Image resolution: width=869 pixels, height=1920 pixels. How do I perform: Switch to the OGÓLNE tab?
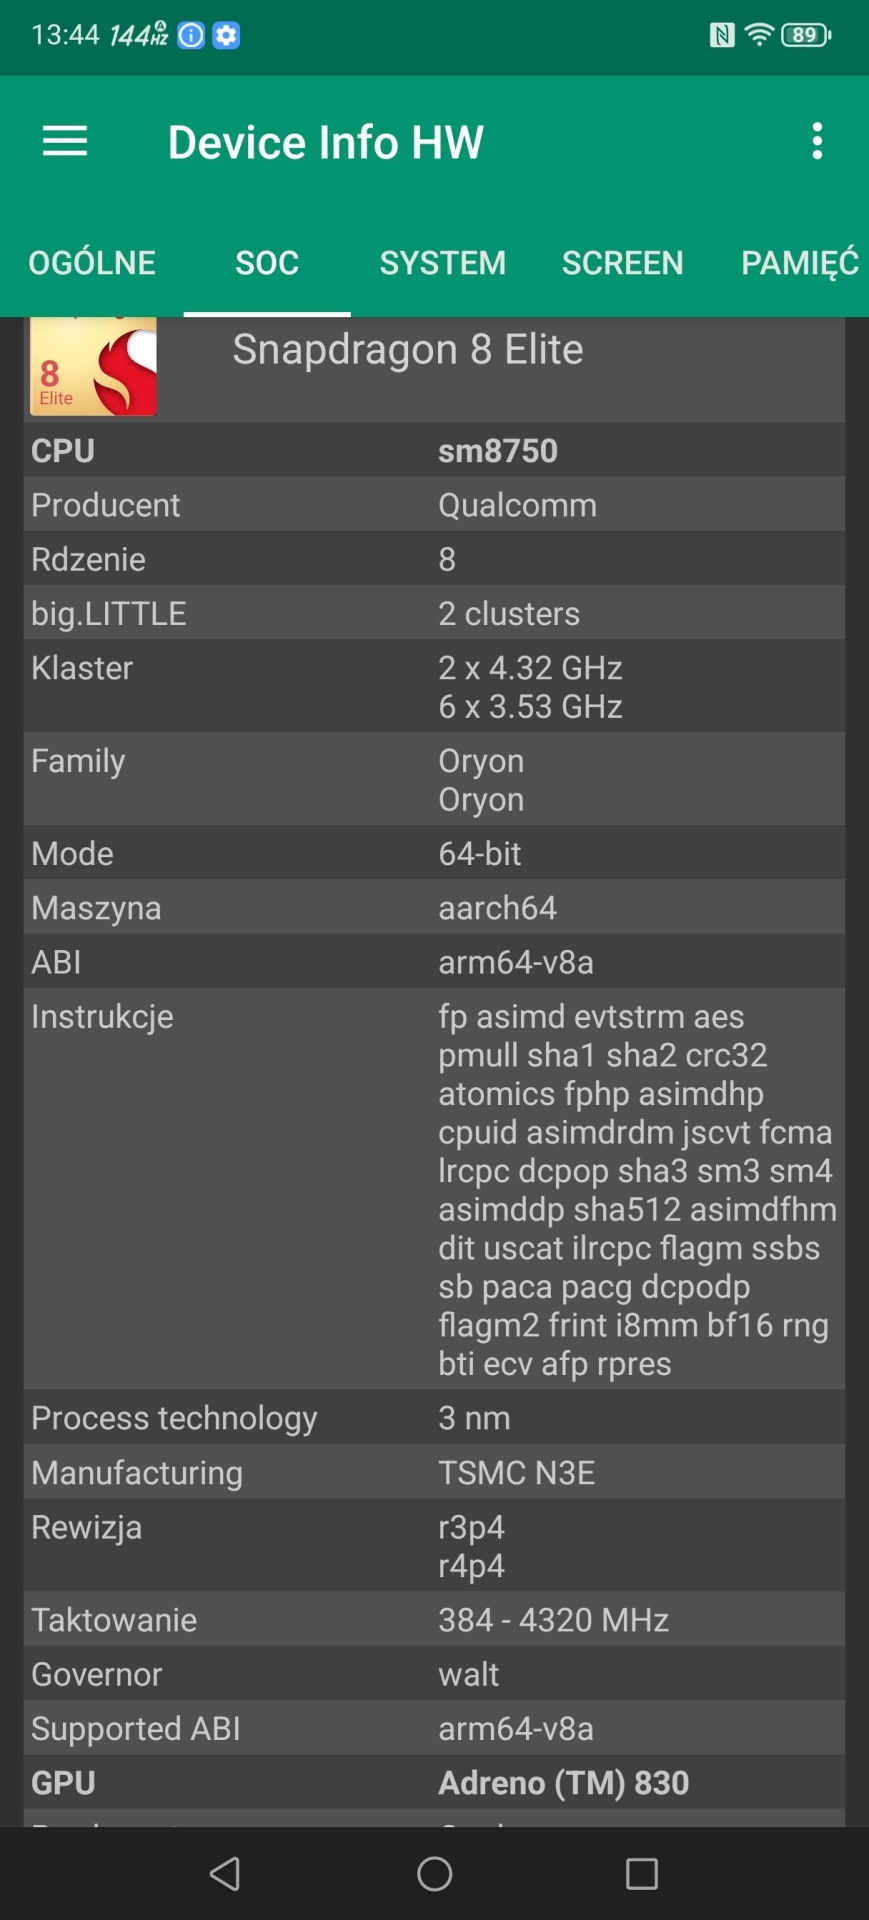tap(92, 263)
